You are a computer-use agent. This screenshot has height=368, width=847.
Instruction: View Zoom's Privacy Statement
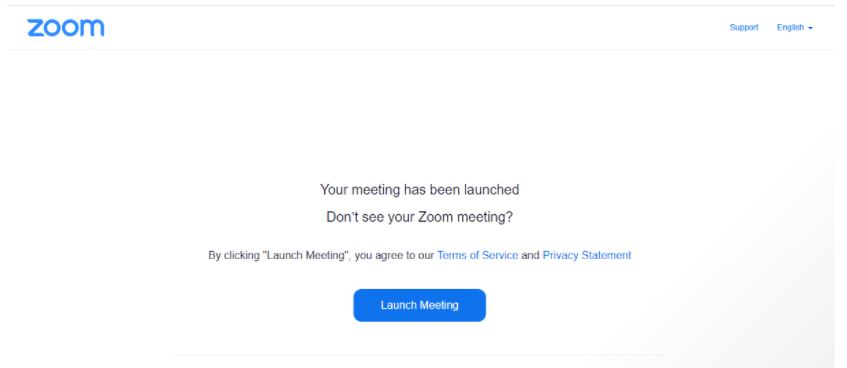click(x=587, y=255)
